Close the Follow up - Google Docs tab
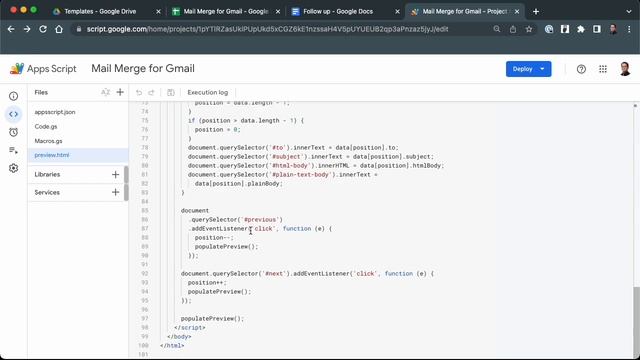This screenshot has width=640, height=360. click(x=397, y=11)
